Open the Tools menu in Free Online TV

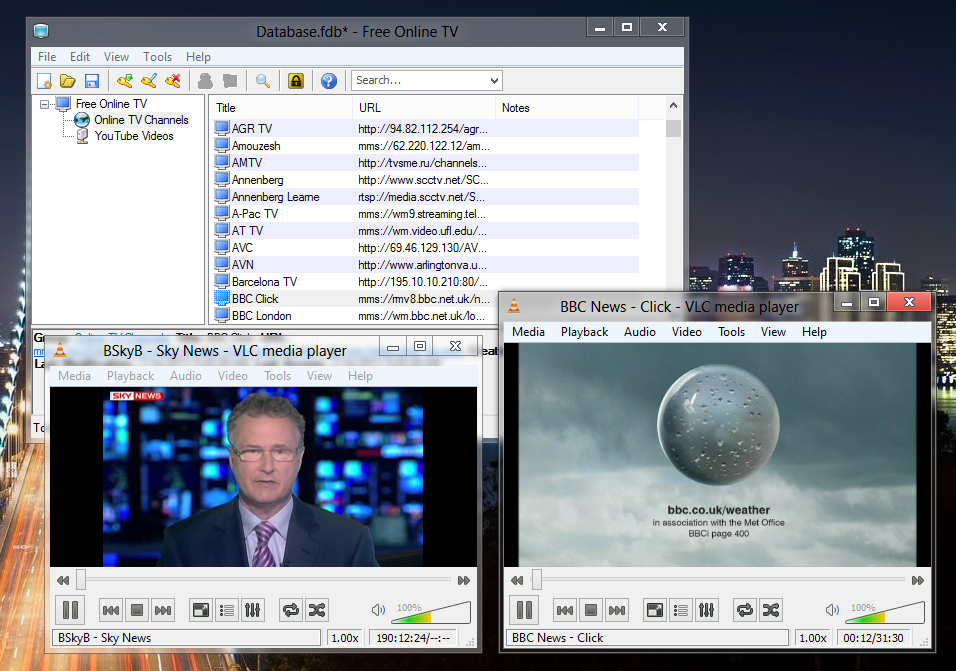coord(157,57)
